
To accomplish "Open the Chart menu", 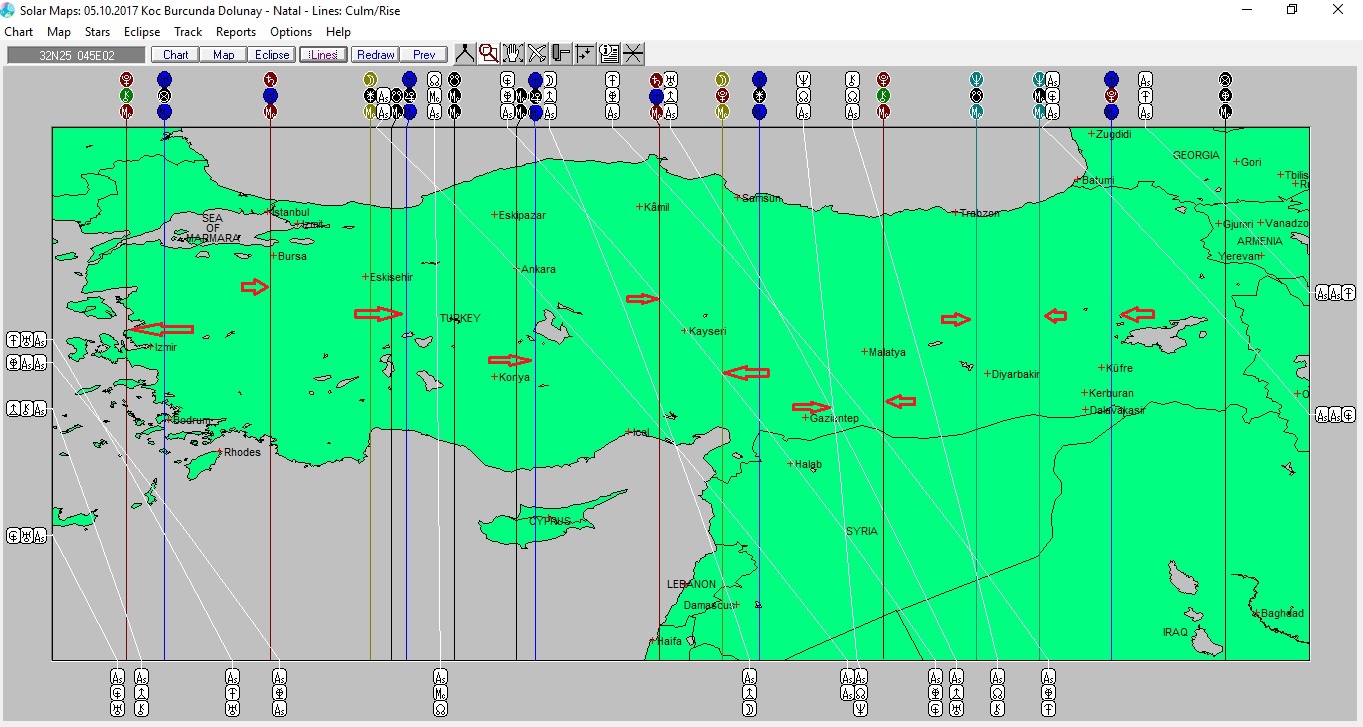I will coord(19,32).
